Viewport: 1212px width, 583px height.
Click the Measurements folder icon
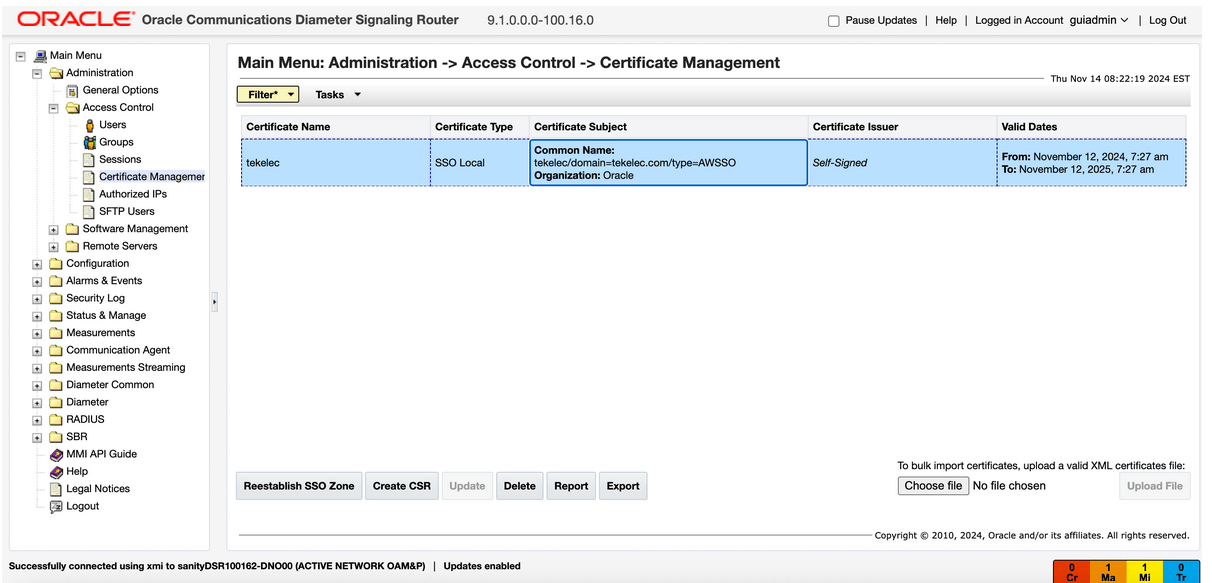point(56,333)
